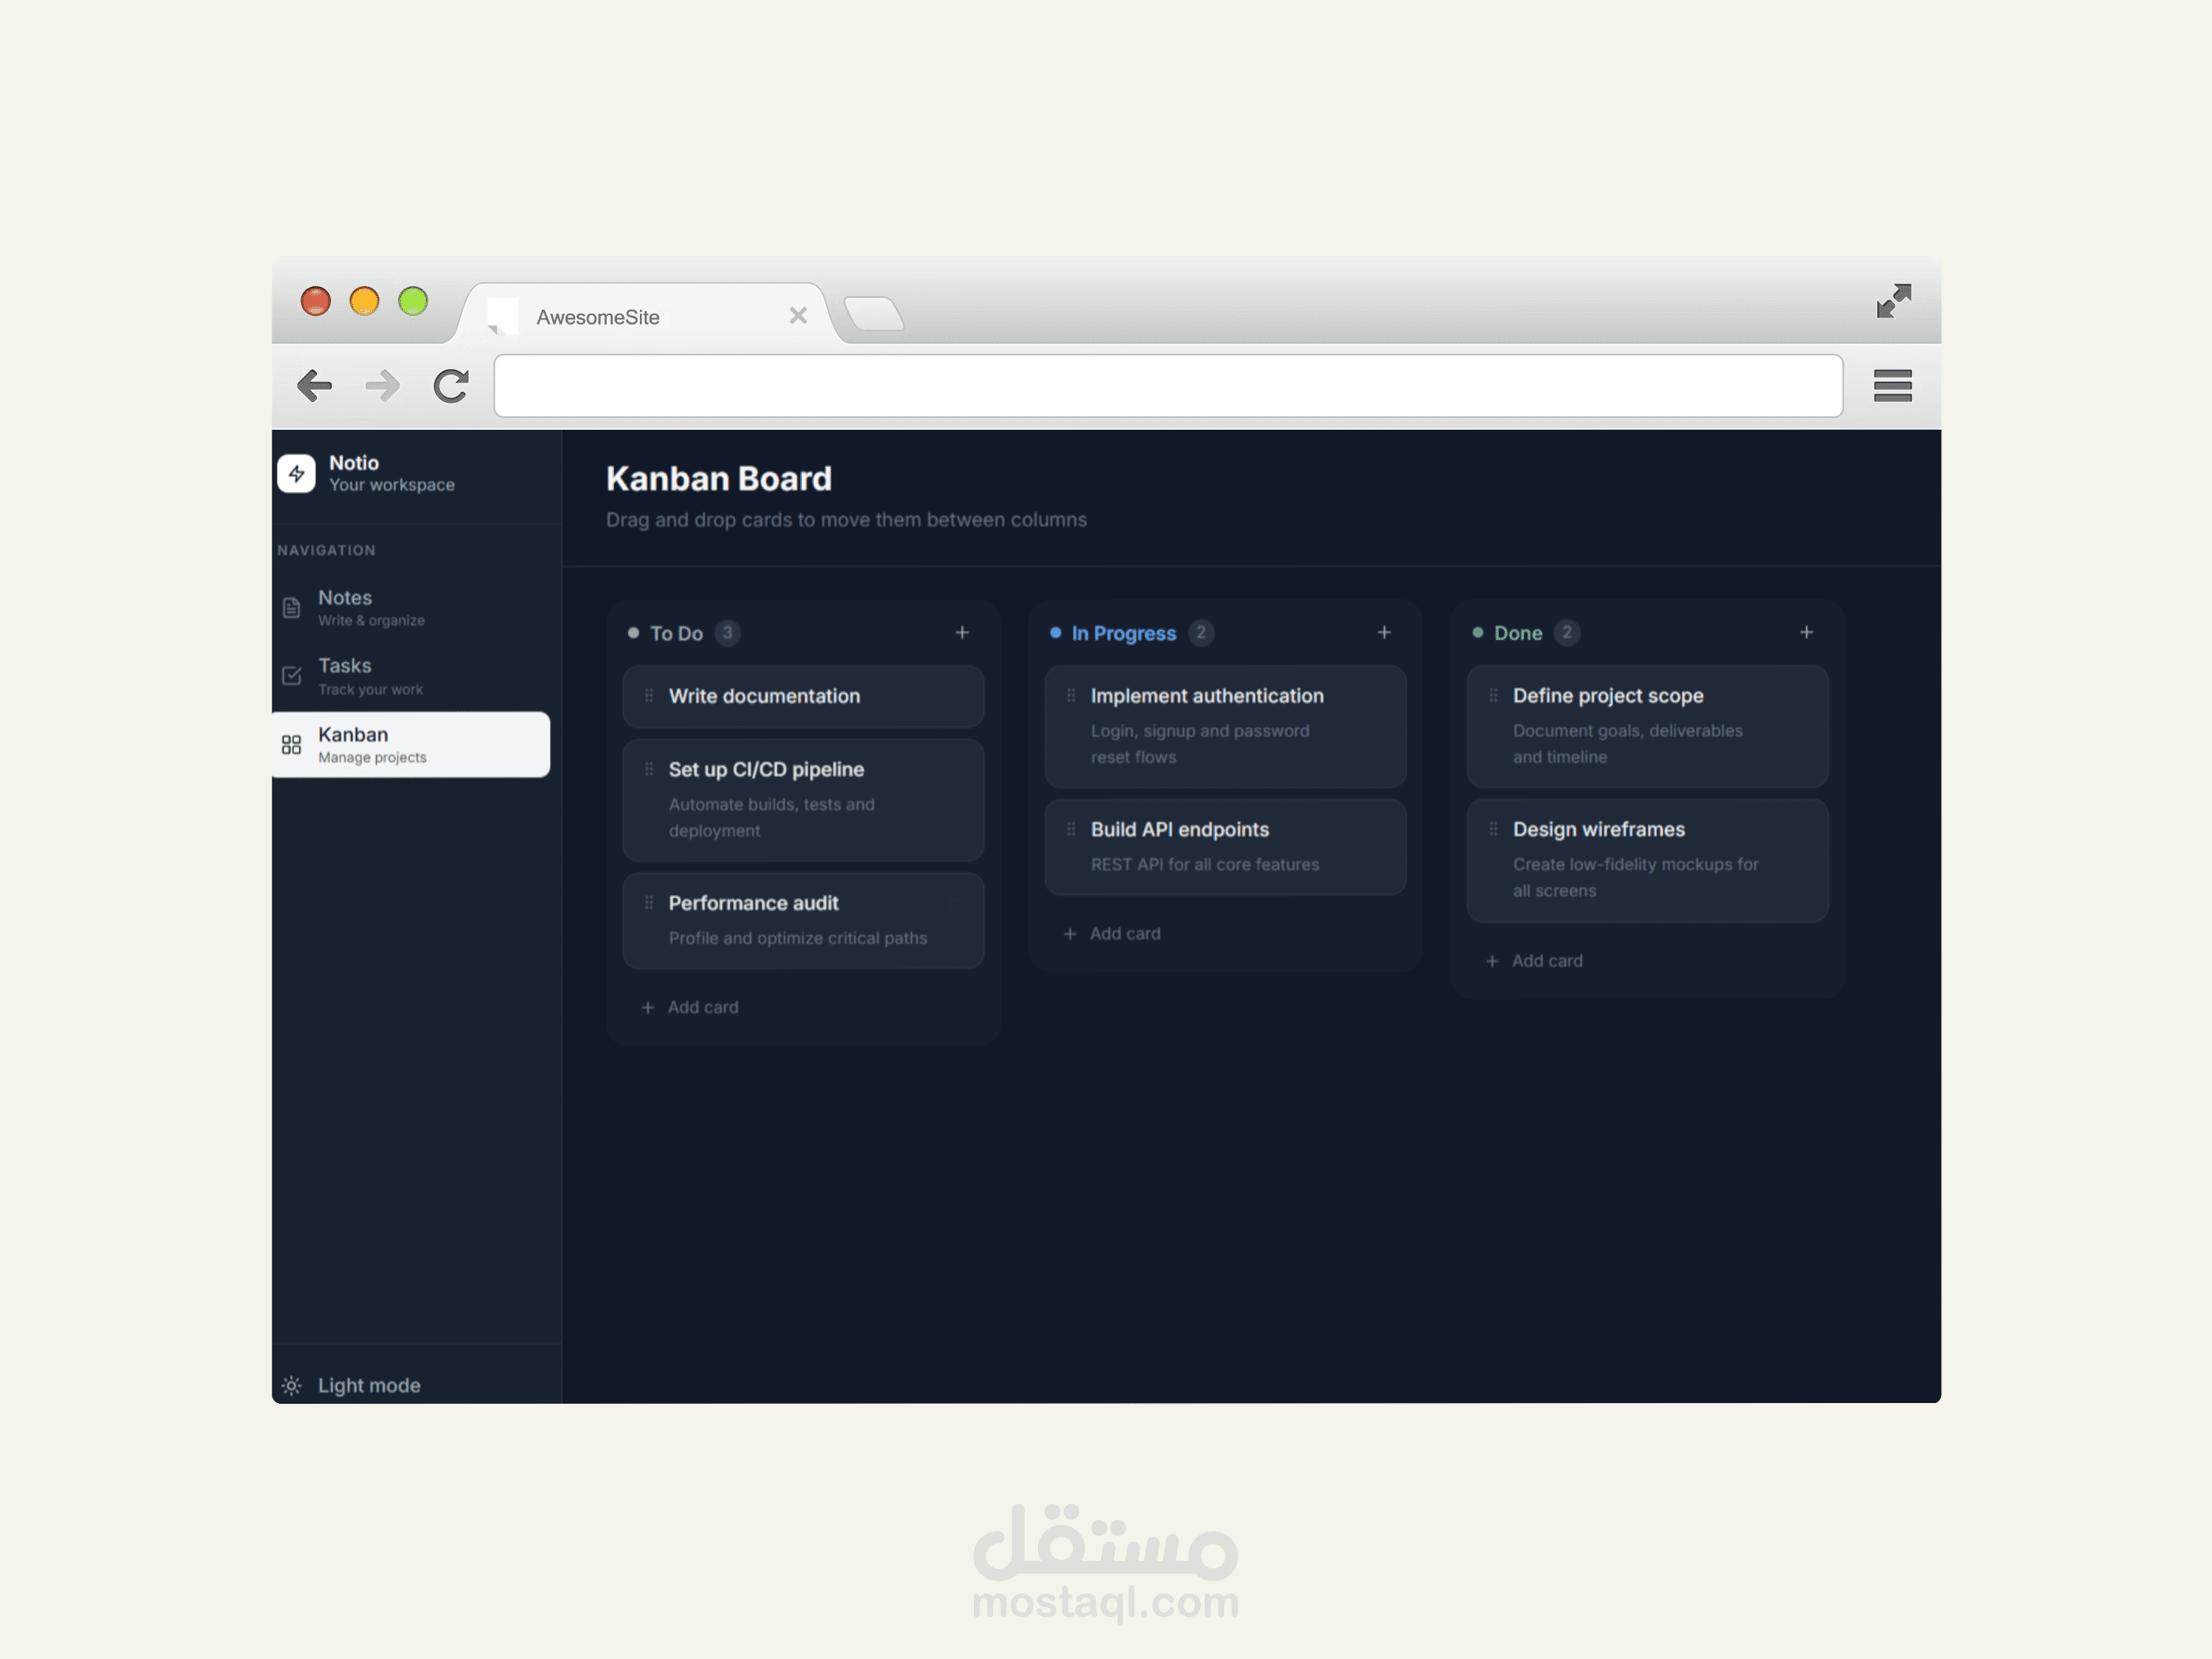Click the browser forward arrow
The height and width of the screenshot is (1659, 2212).
[382, 386]
